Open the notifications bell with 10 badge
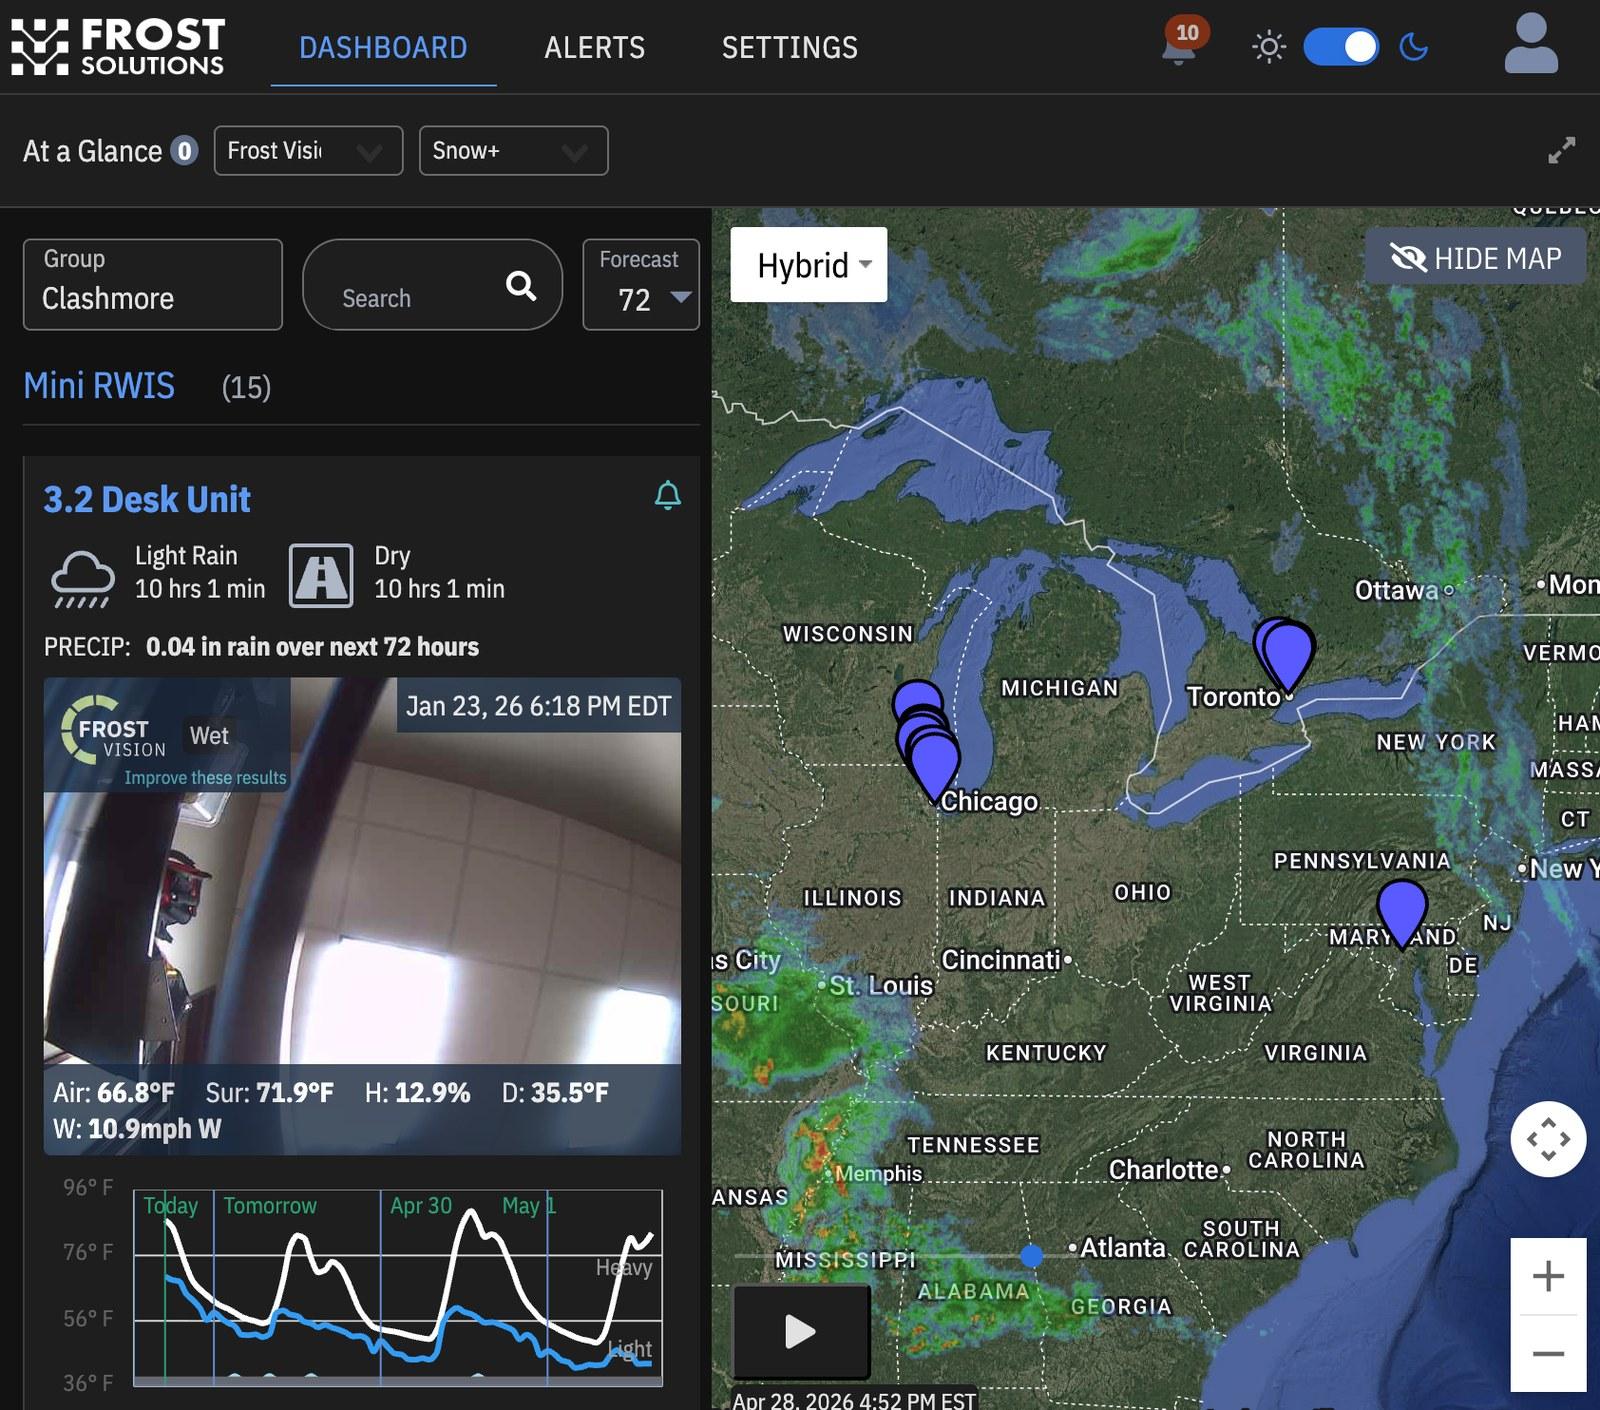 [1180, 45]
